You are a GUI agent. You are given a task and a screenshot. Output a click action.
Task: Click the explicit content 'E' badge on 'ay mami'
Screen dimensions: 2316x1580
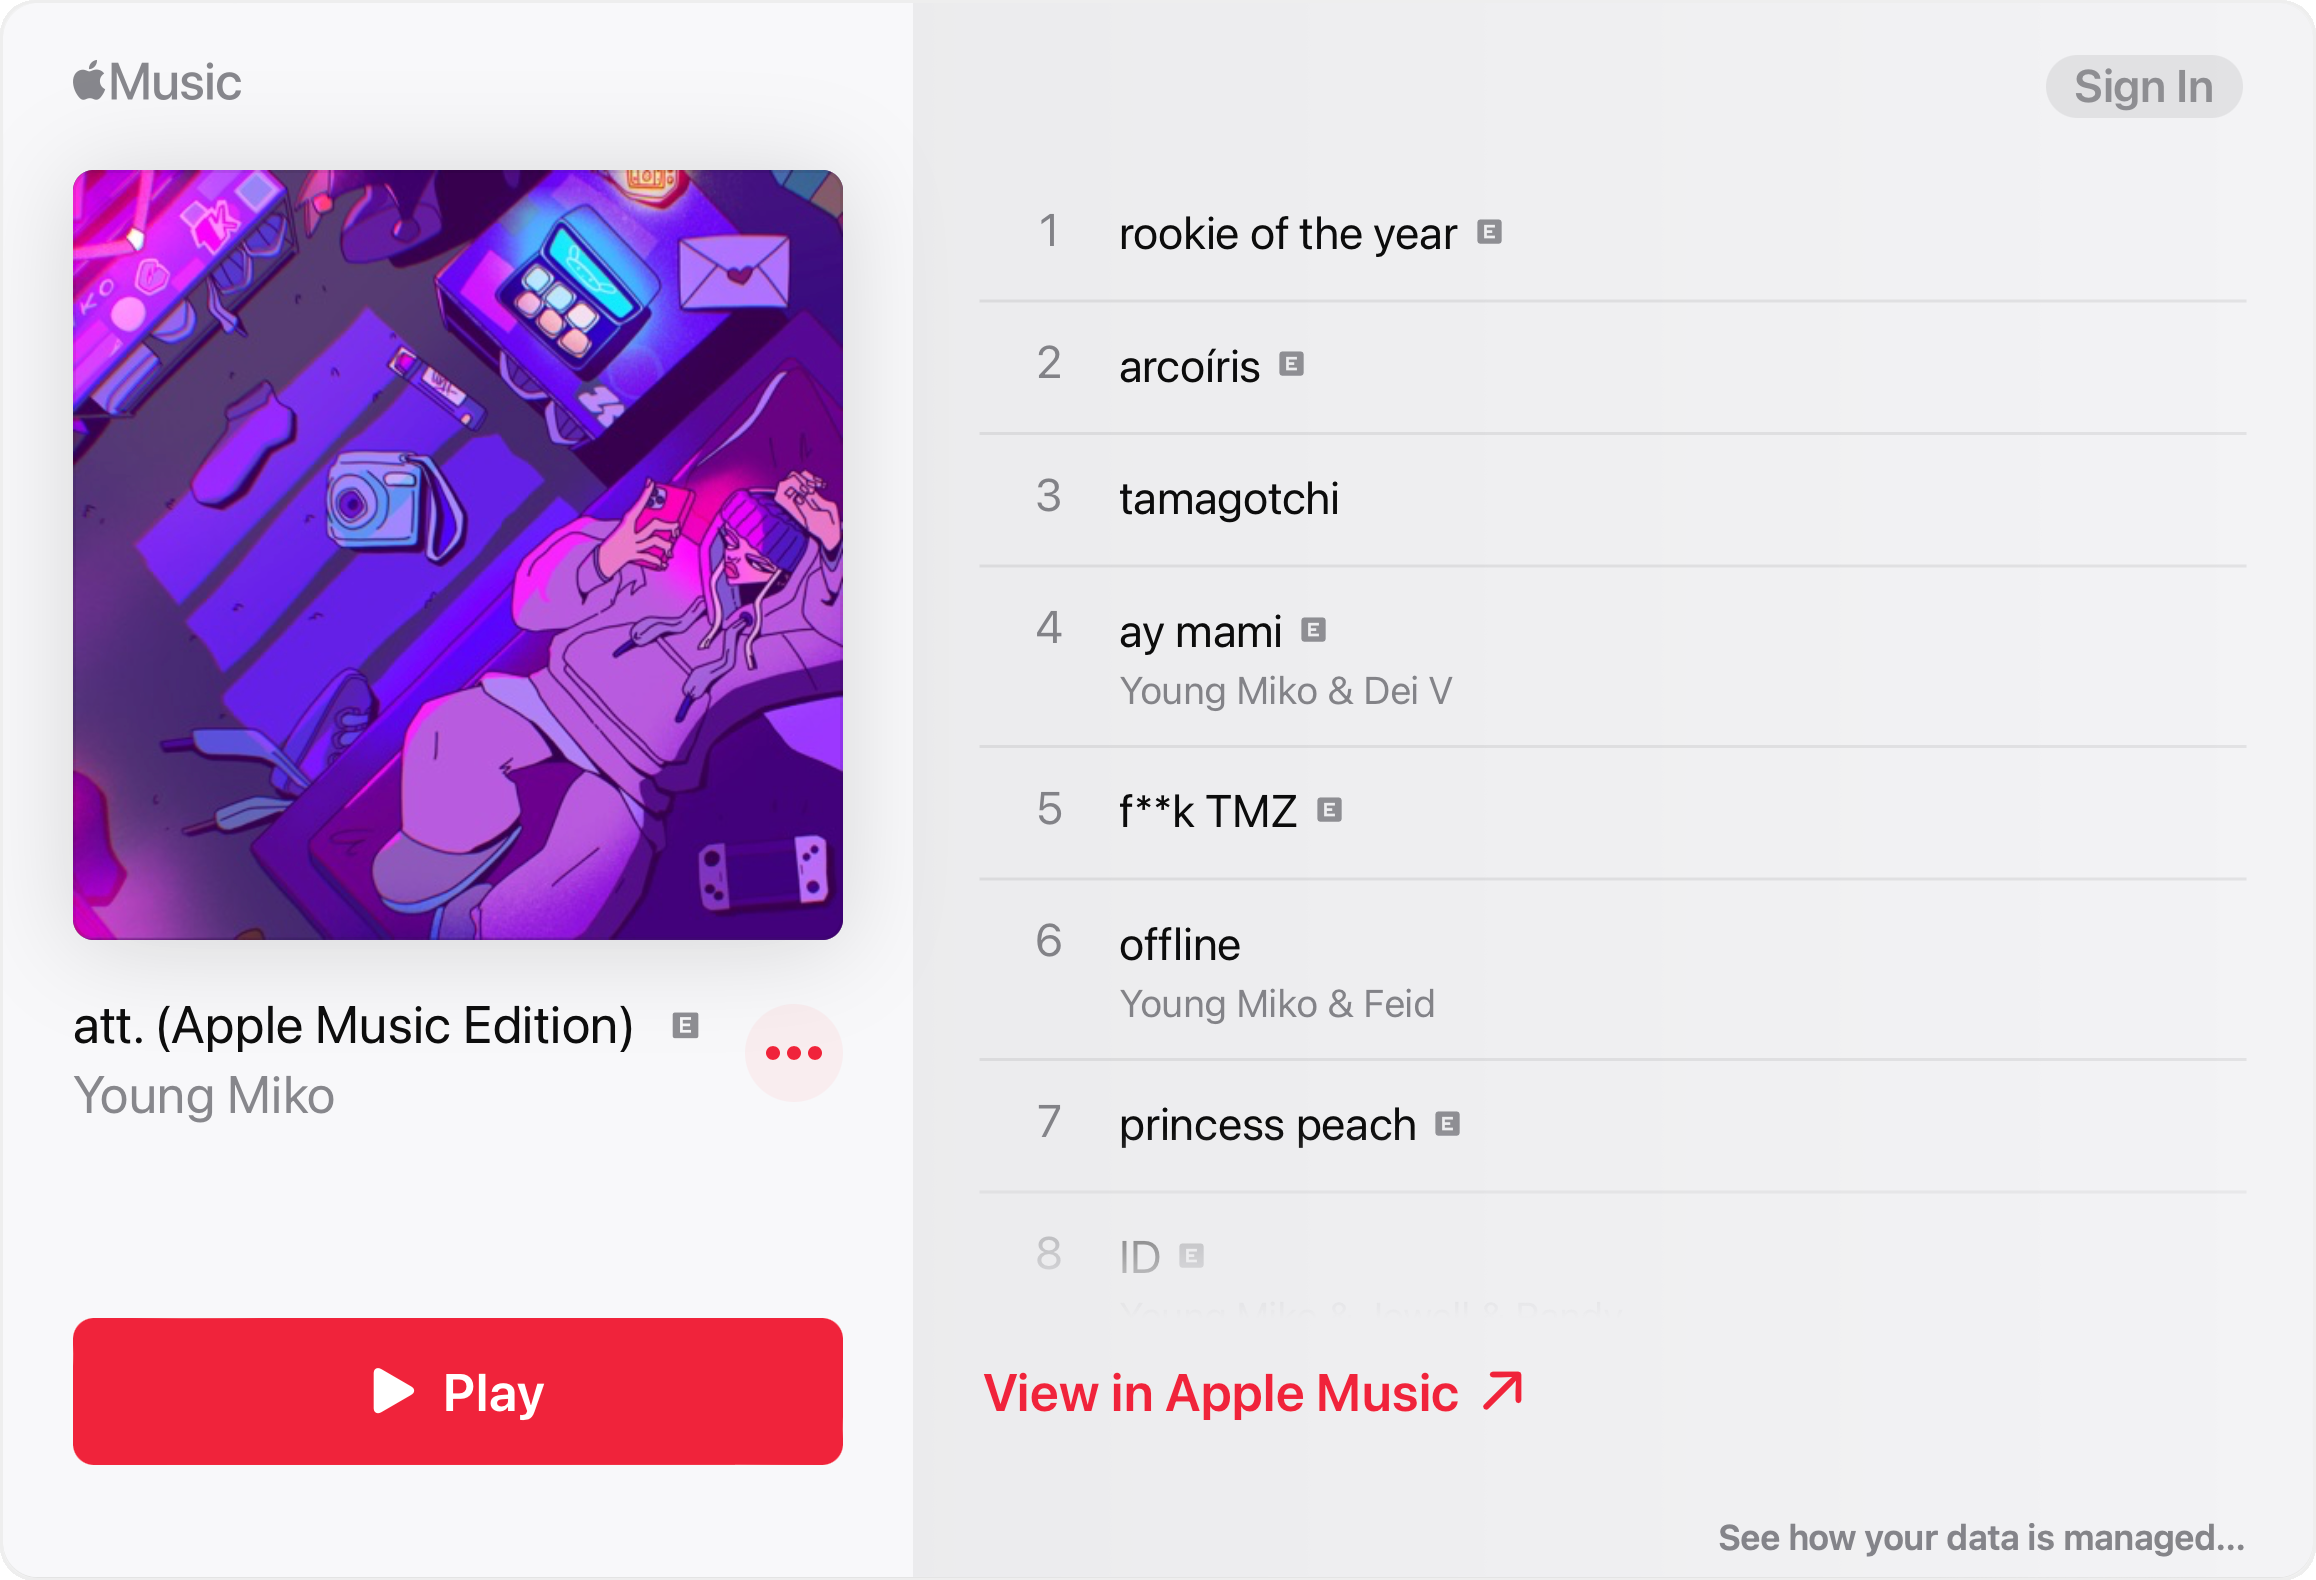click(1320, 628)
